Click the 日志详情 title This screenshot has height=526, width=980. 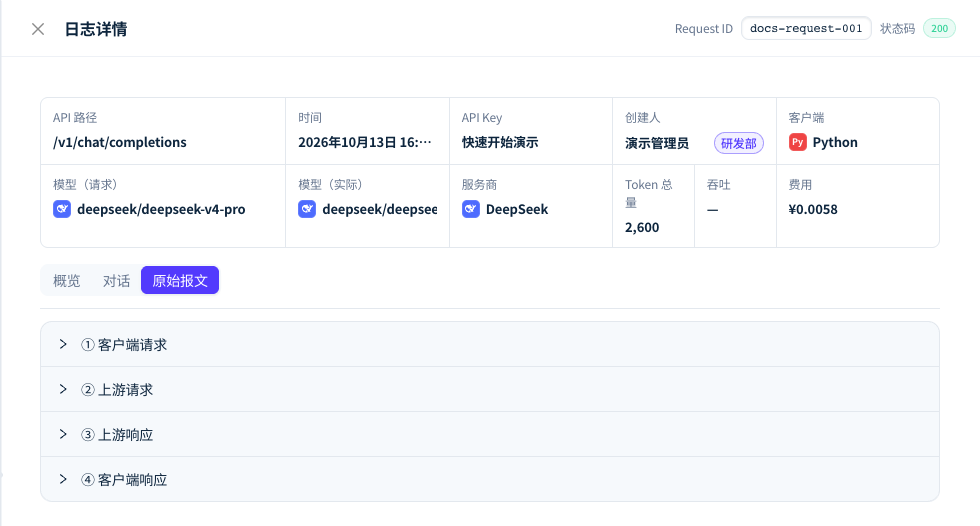pyautogui.click(x=96, y=29)
